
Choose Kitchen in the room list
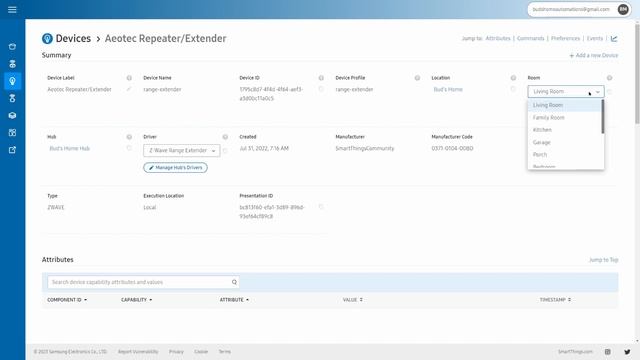click(x=565, y=130)
